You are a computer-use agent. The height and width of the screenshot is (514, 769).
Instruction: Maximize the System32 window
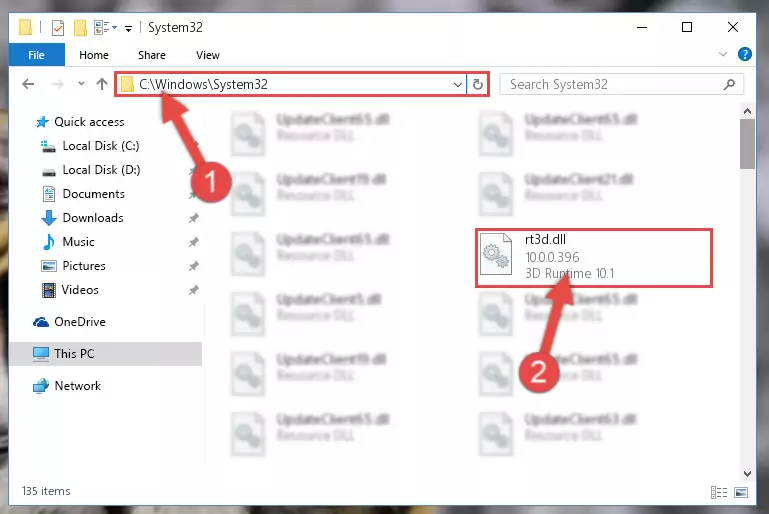click(687, 27)
